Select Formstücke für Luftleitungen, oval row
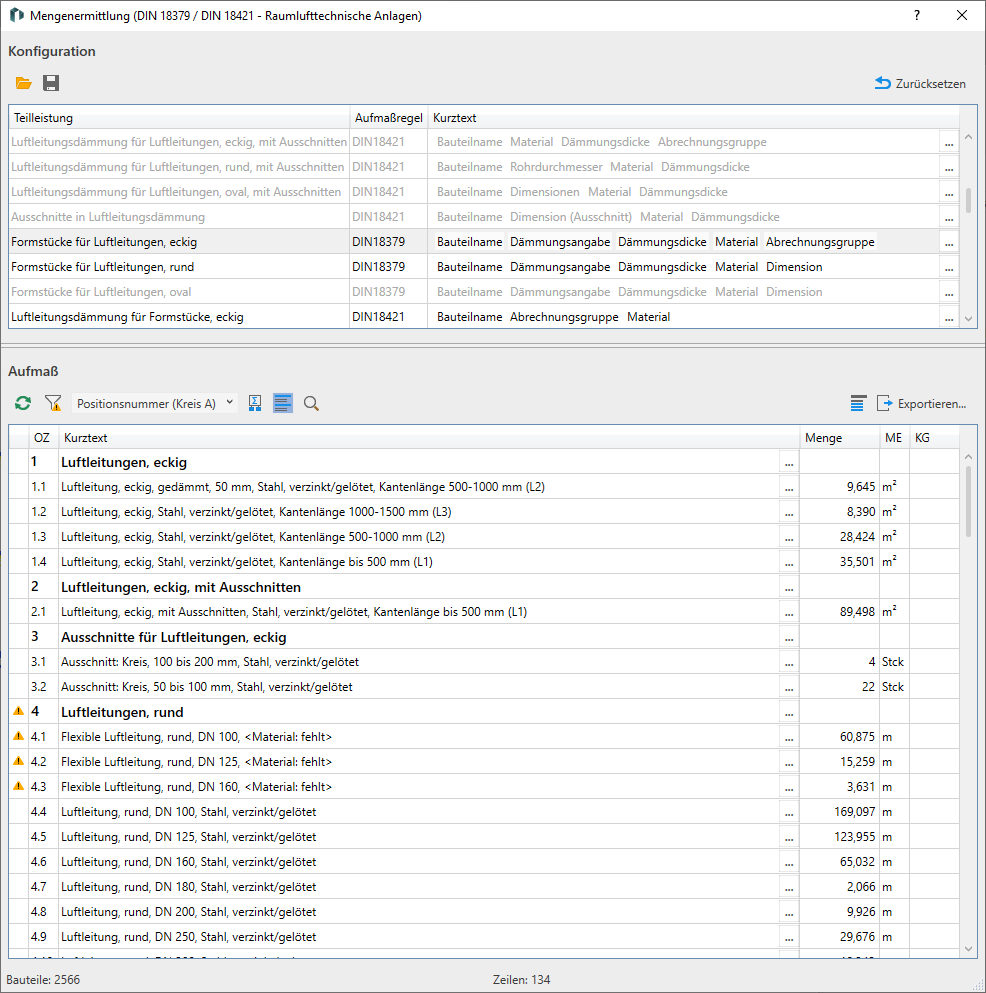The image size is (986, 993). [484, 292]
